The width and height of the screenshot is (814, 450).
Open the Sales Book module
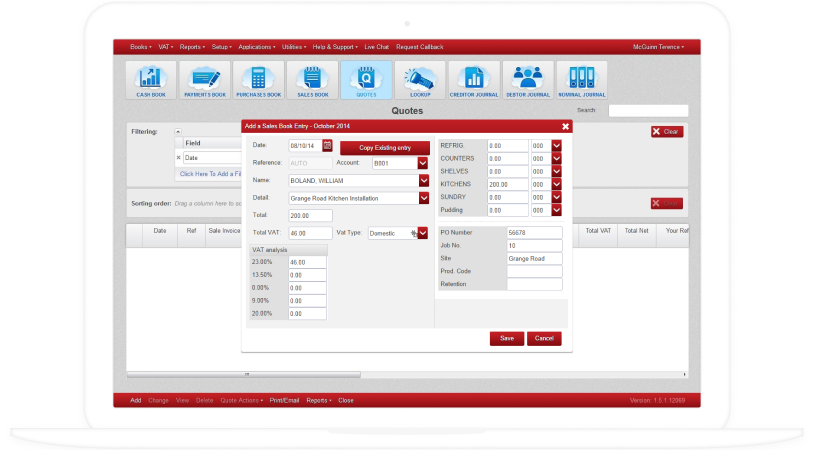click(x=313, y=80)
